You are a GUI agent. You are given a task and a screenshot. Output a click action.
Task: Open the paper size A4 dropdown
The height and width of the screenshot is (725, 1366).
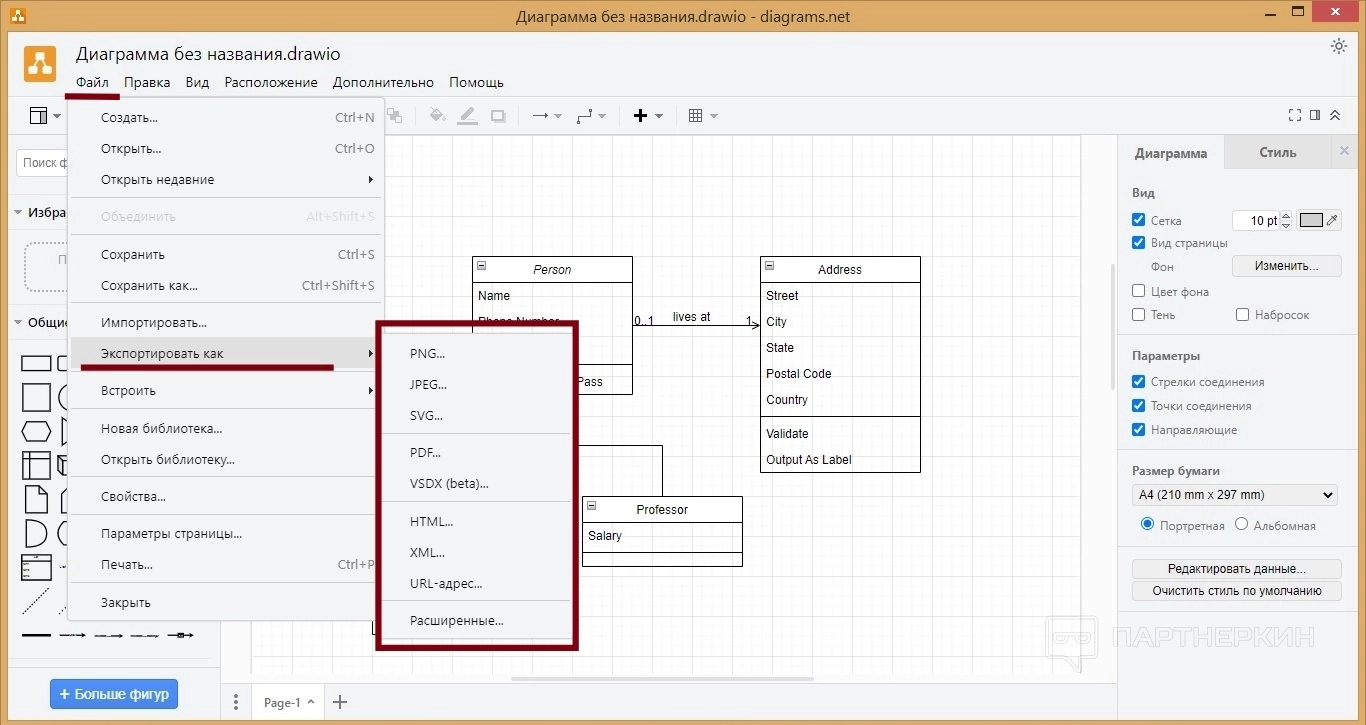coord(1235,495)
